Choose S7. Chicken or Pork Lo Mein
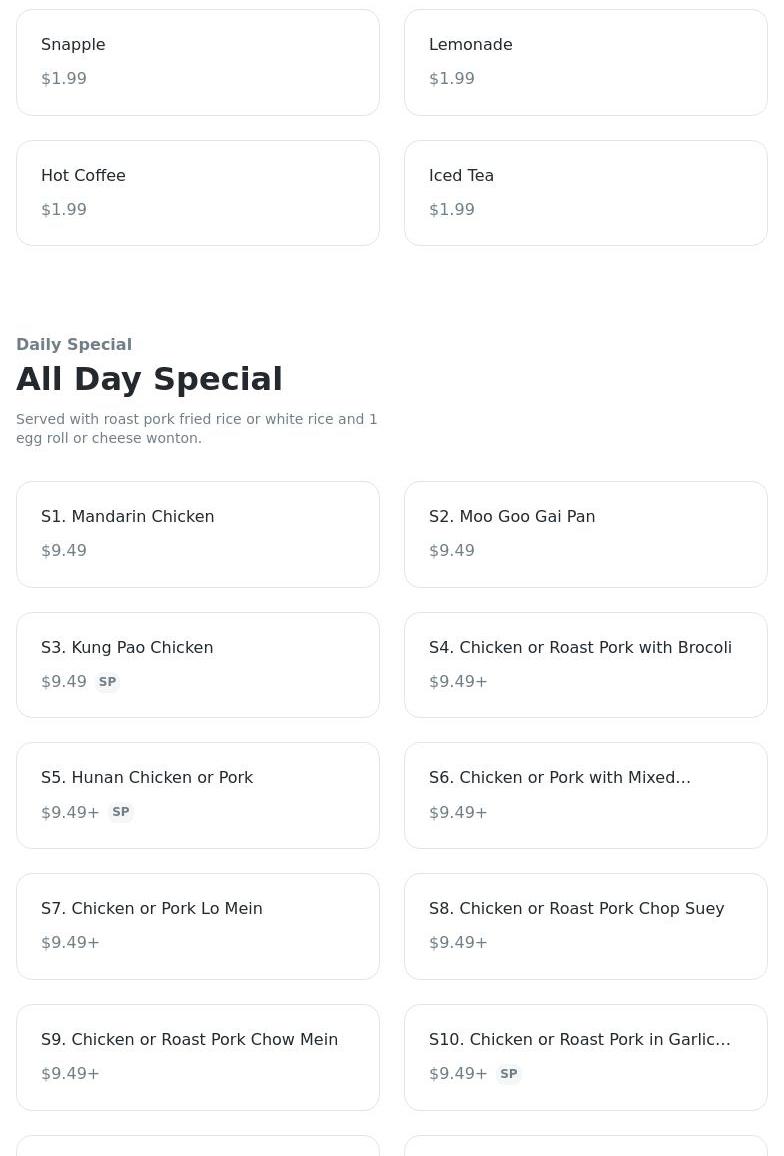Viewport: 784px width, 1156px height. (197, 926)
